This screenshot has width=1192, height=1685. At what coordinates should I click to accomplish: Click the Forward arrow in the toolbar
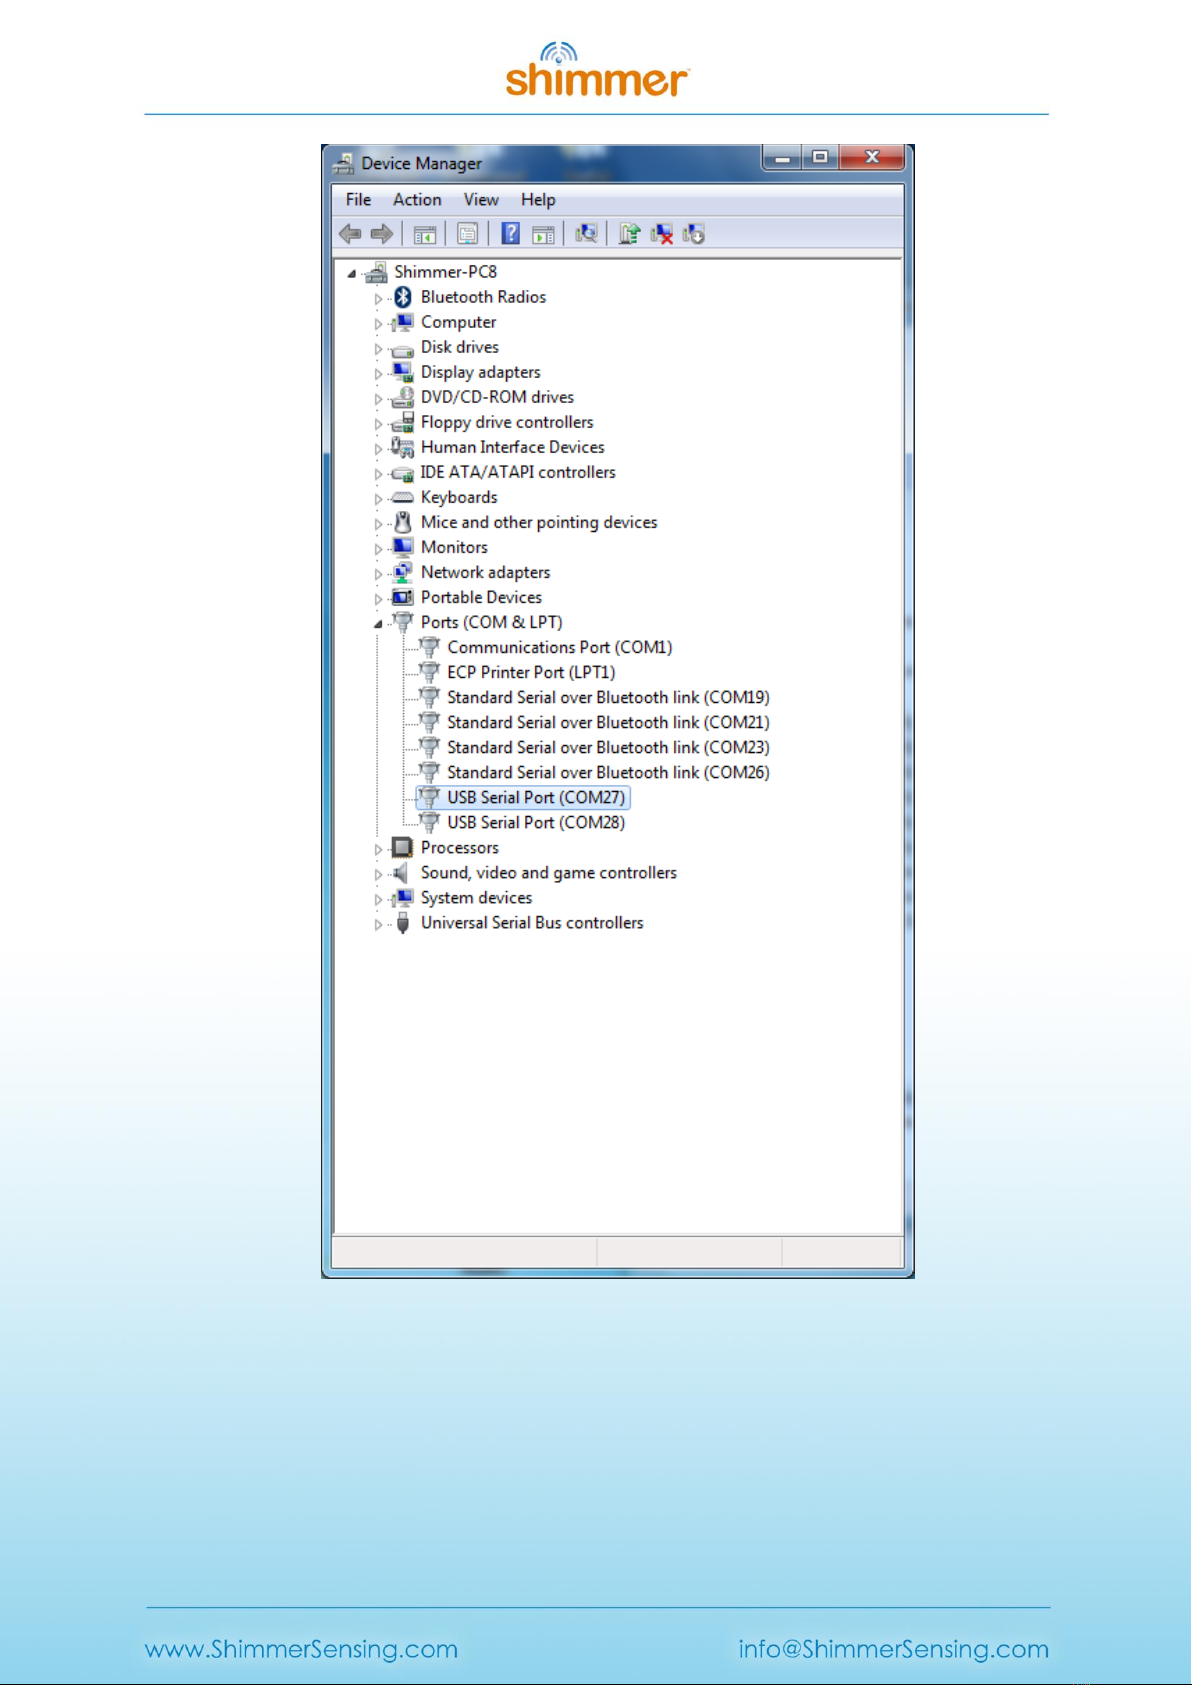381,234
